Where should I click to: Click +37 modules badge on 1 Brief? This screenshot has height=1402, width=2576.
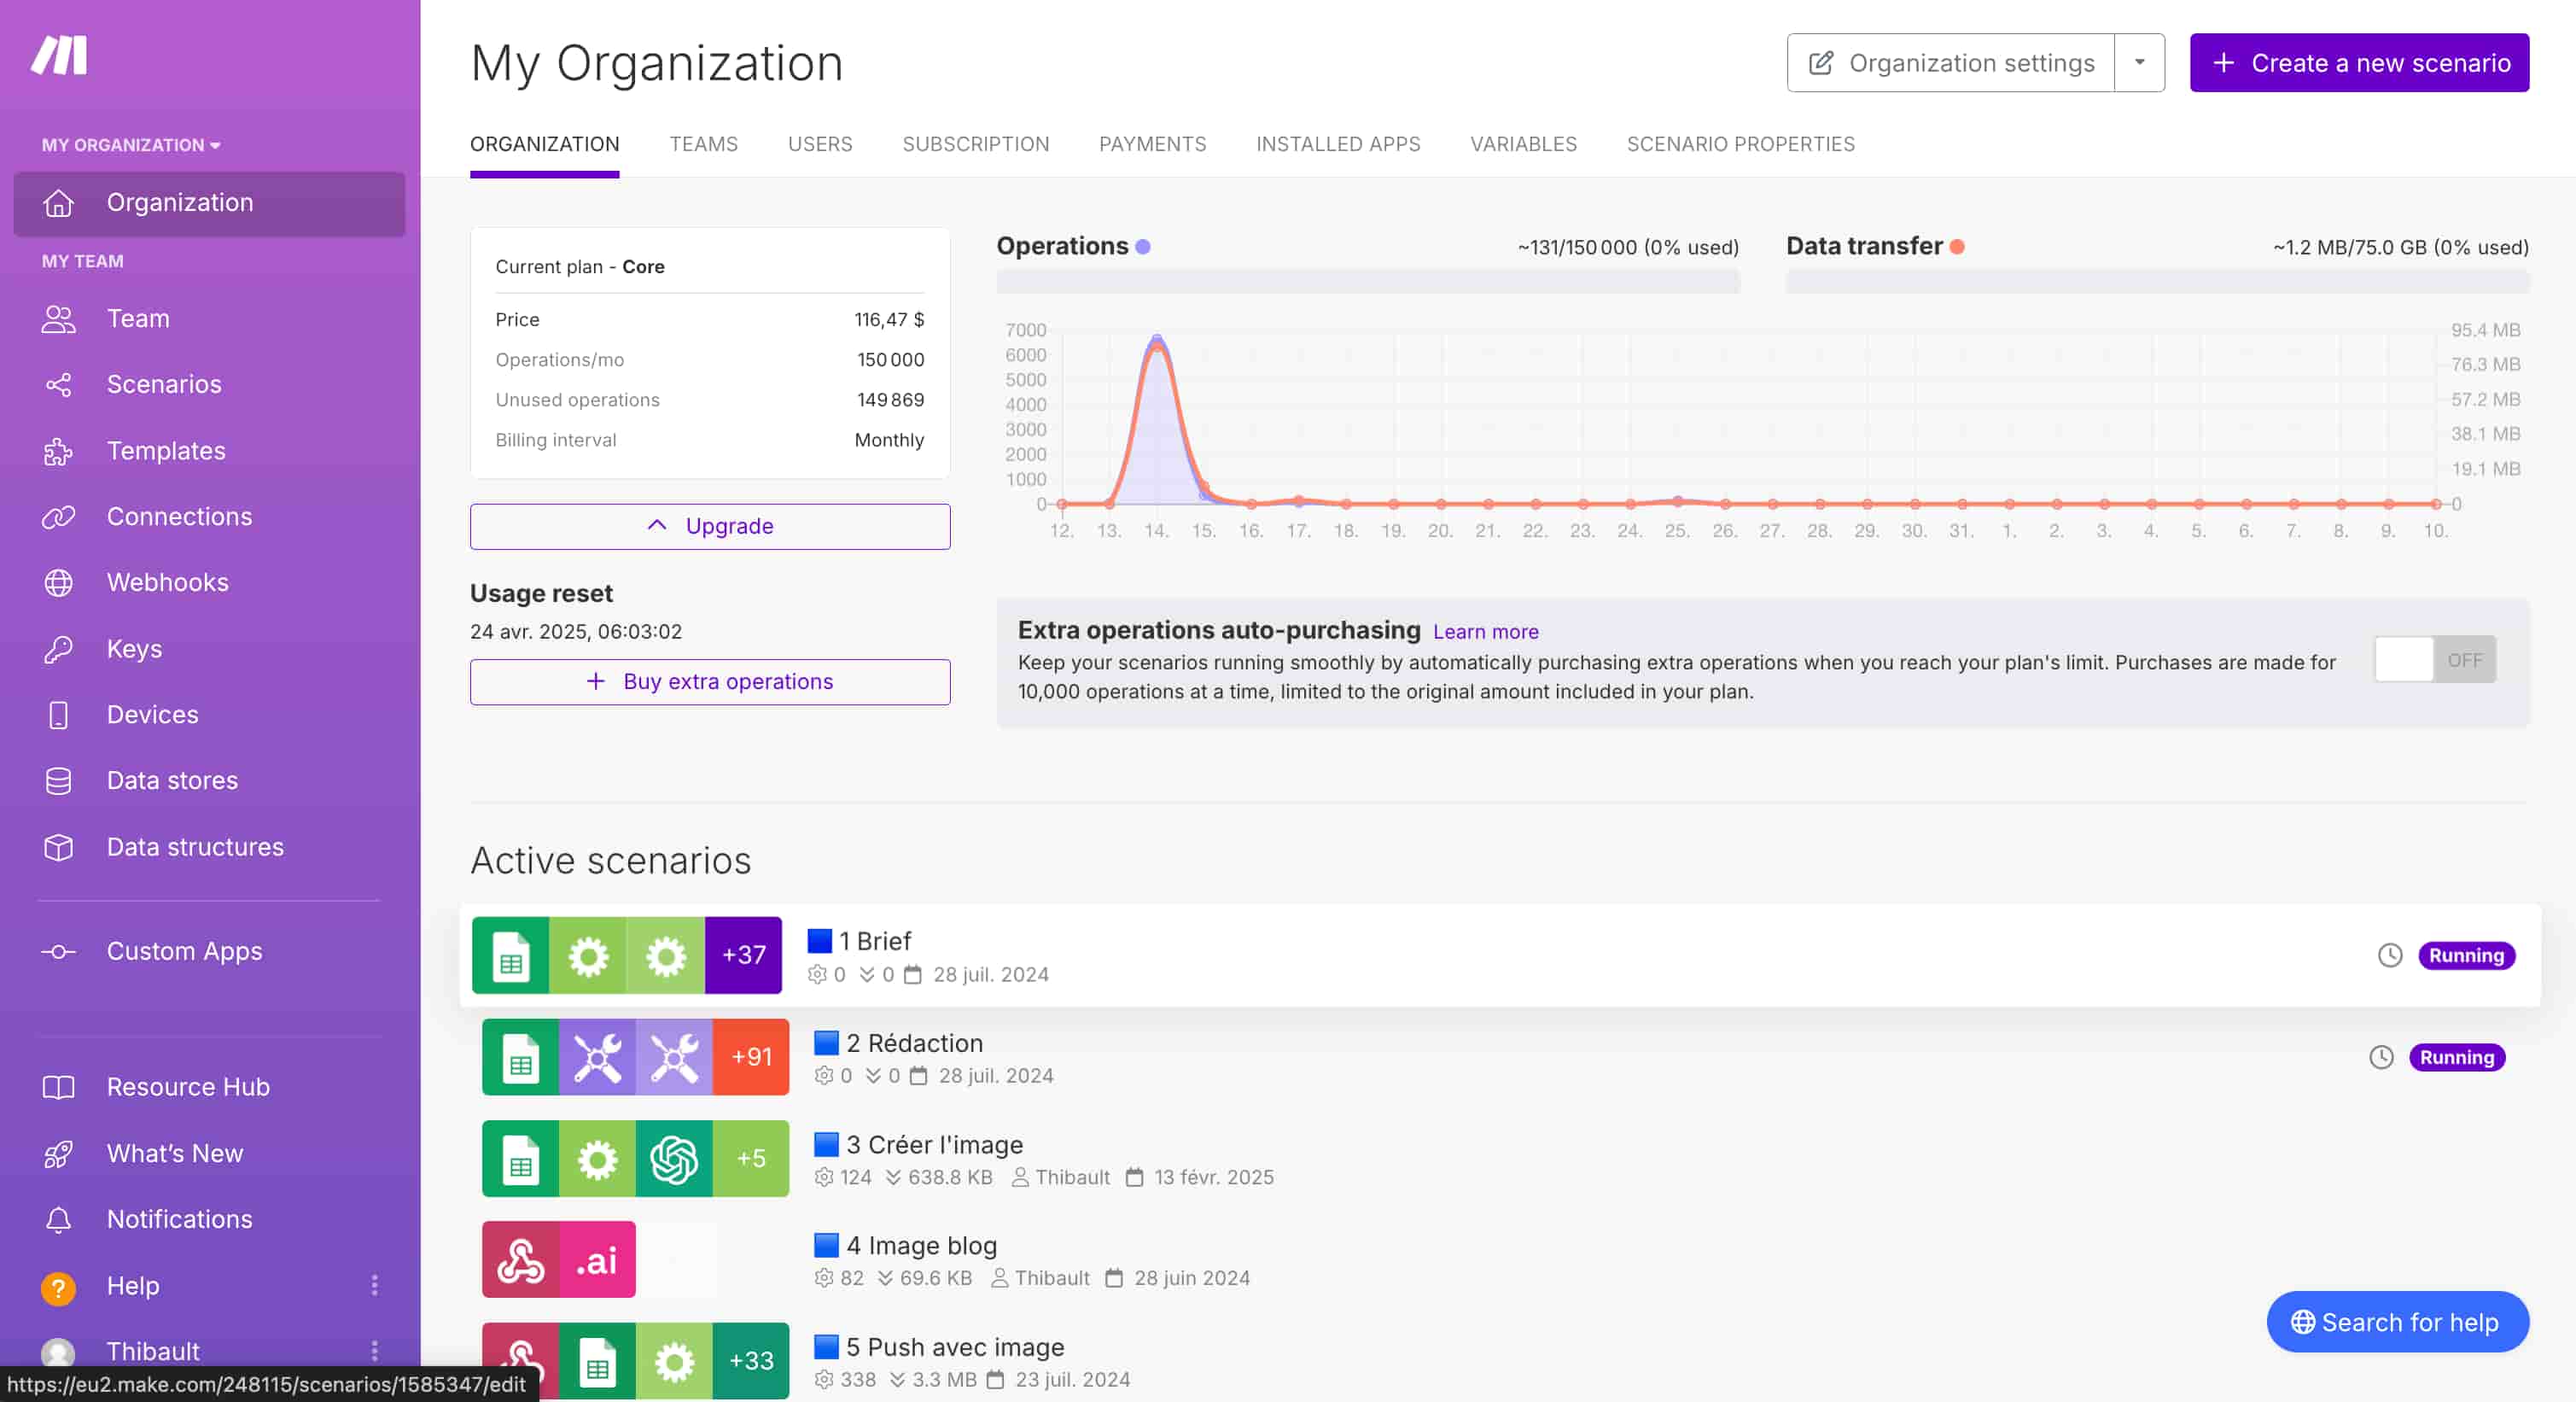point(743,956)
